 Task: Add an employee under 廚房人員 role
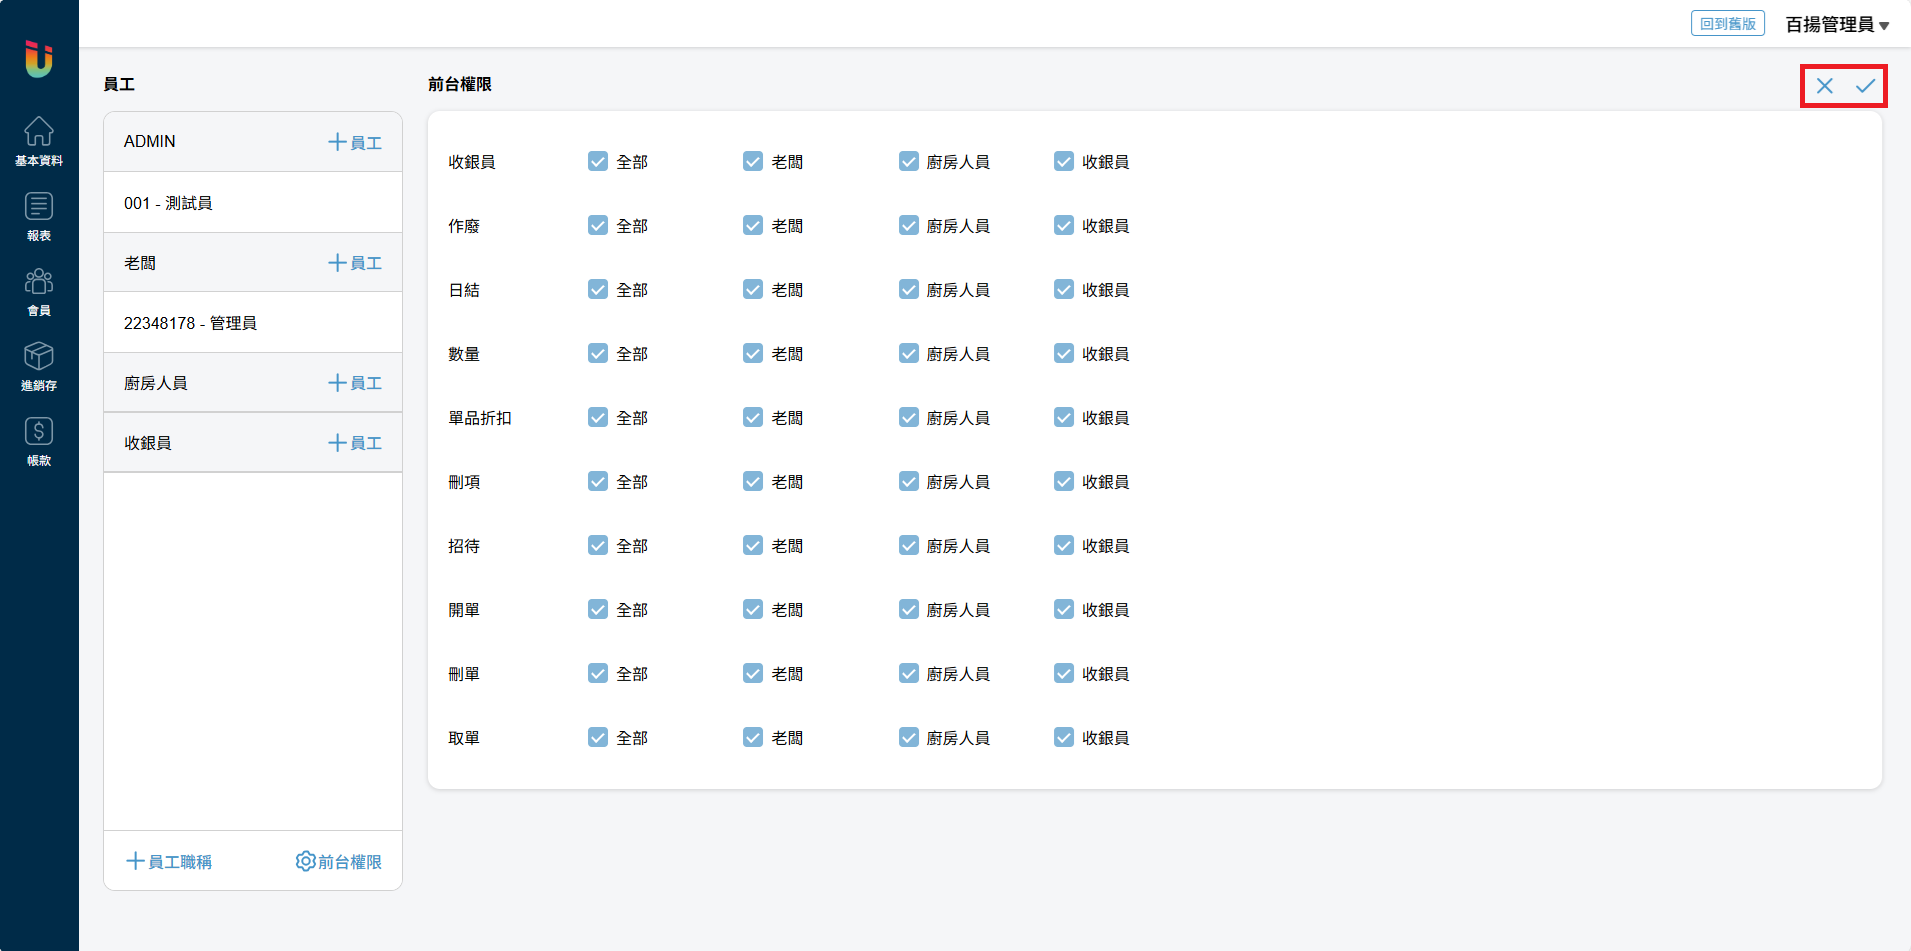(x=355, y=383)
